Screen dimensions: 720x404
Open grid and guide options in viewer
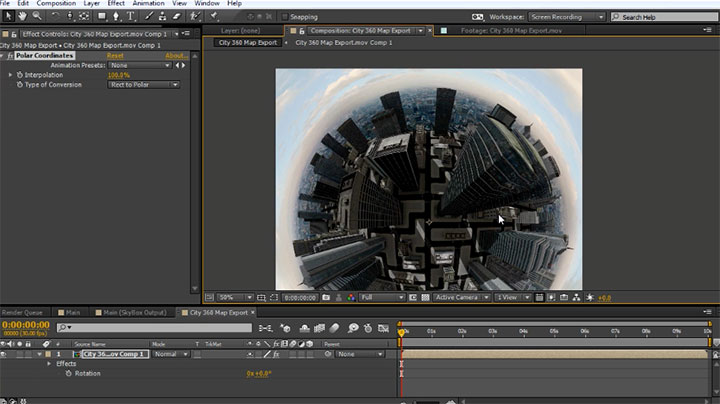pyautogui.click(x=261, y=297)
